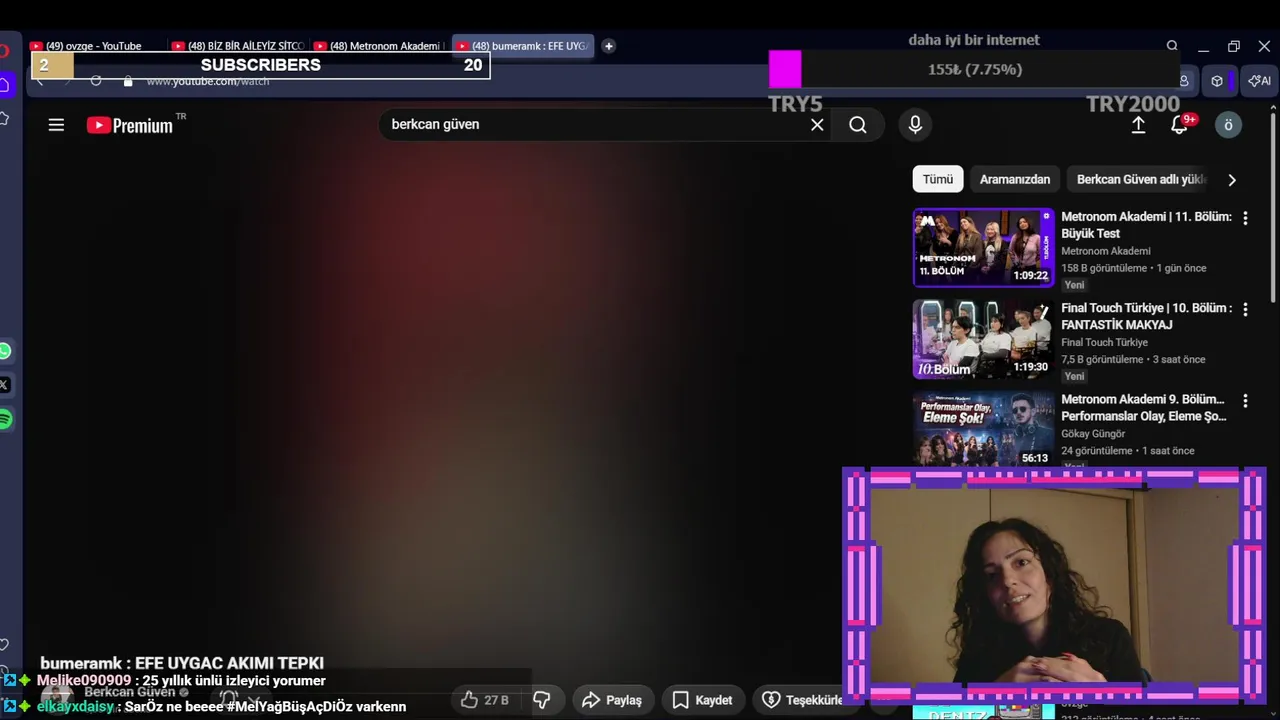
Task: Open the extensions cube icon
Action: pos(1217,81)
